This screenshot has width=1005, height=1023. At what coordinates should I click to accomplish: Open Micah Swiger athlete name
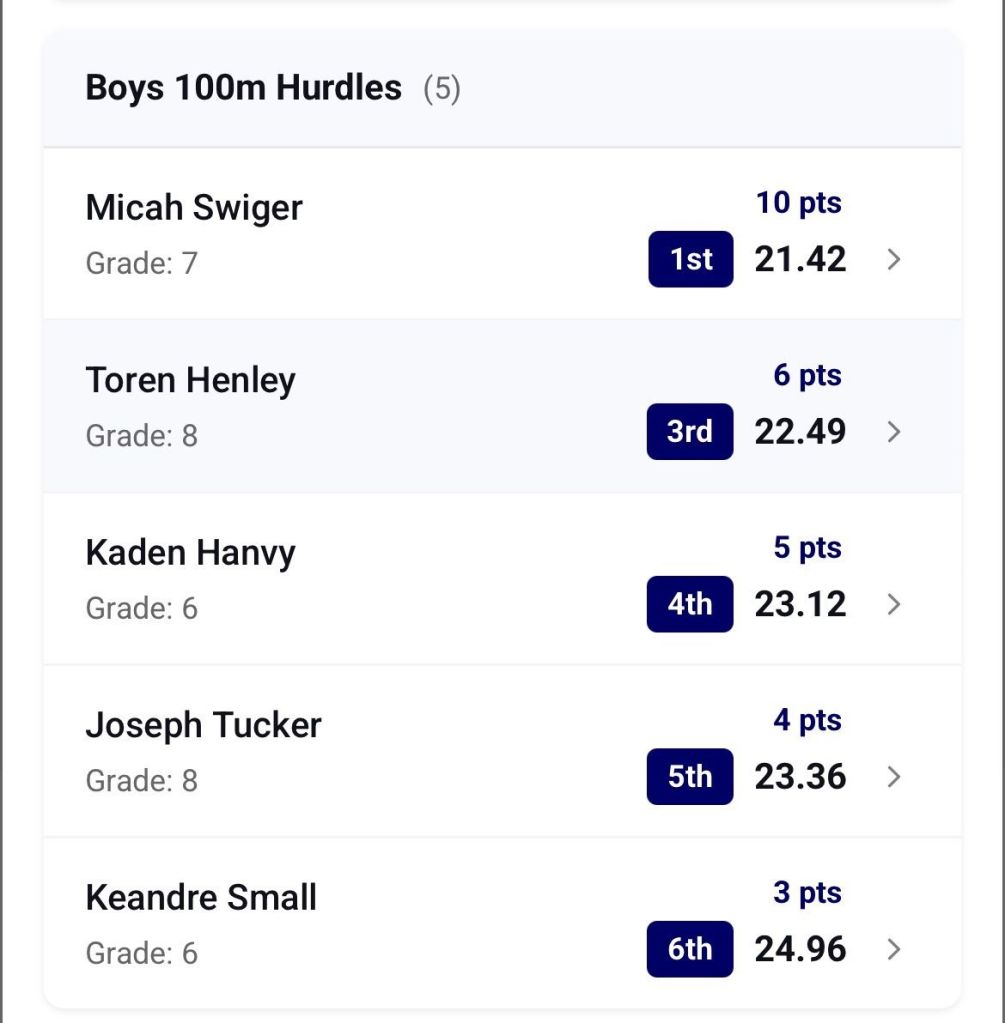click(x=194, y=208)
